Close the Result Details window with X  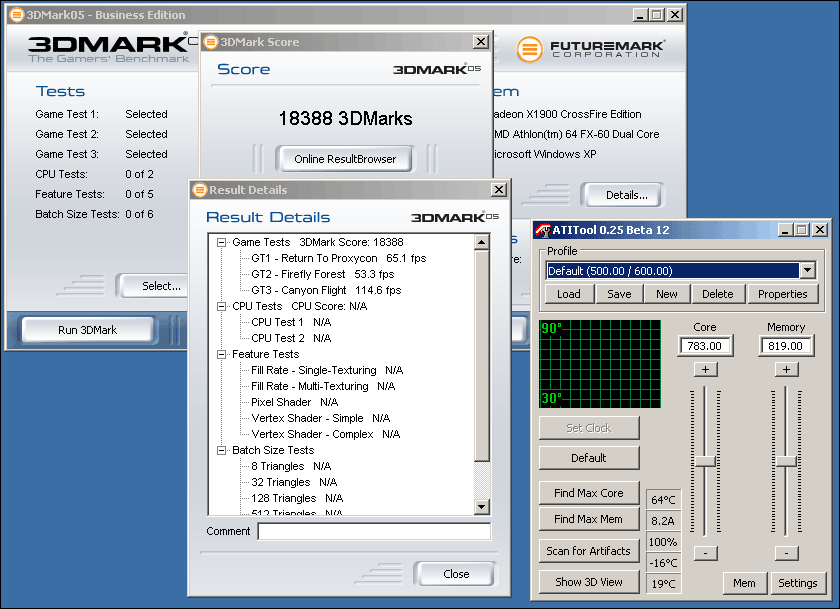(x=499, y=190)
